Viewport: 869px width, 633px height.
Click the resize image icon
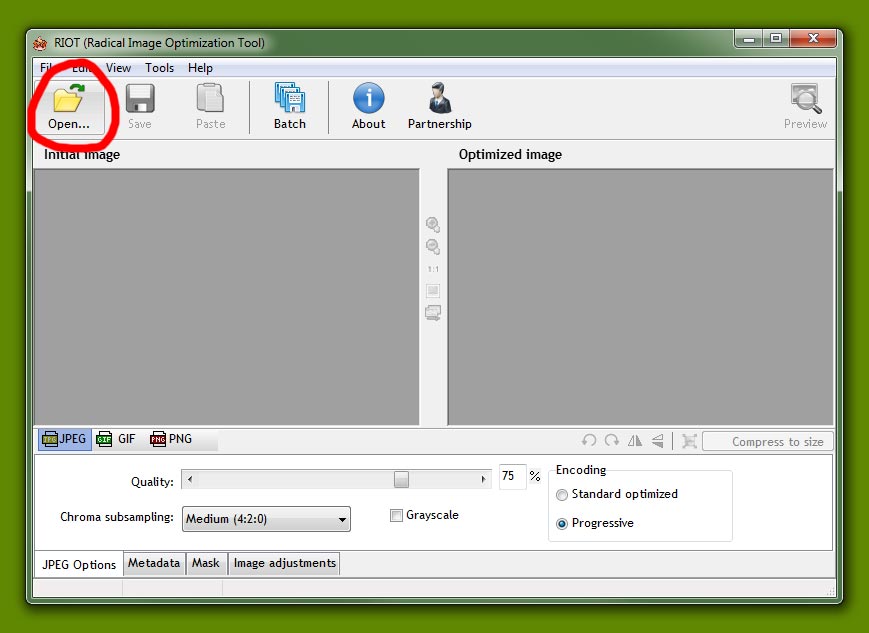pos(689,441)
